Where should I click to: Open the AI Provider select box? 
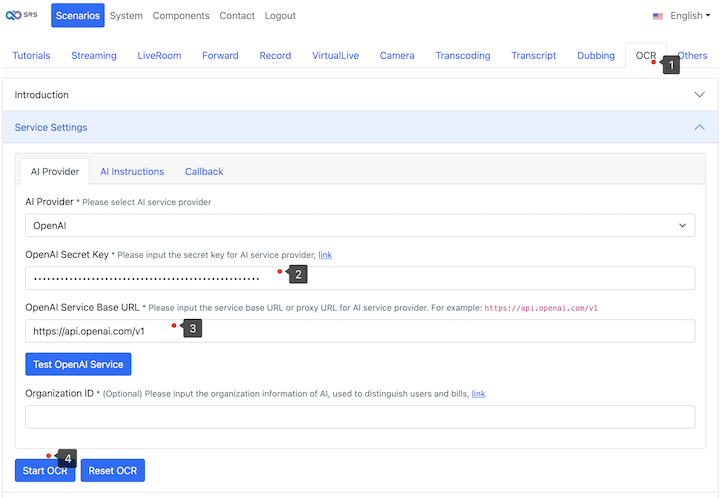[x=360, y=225]
